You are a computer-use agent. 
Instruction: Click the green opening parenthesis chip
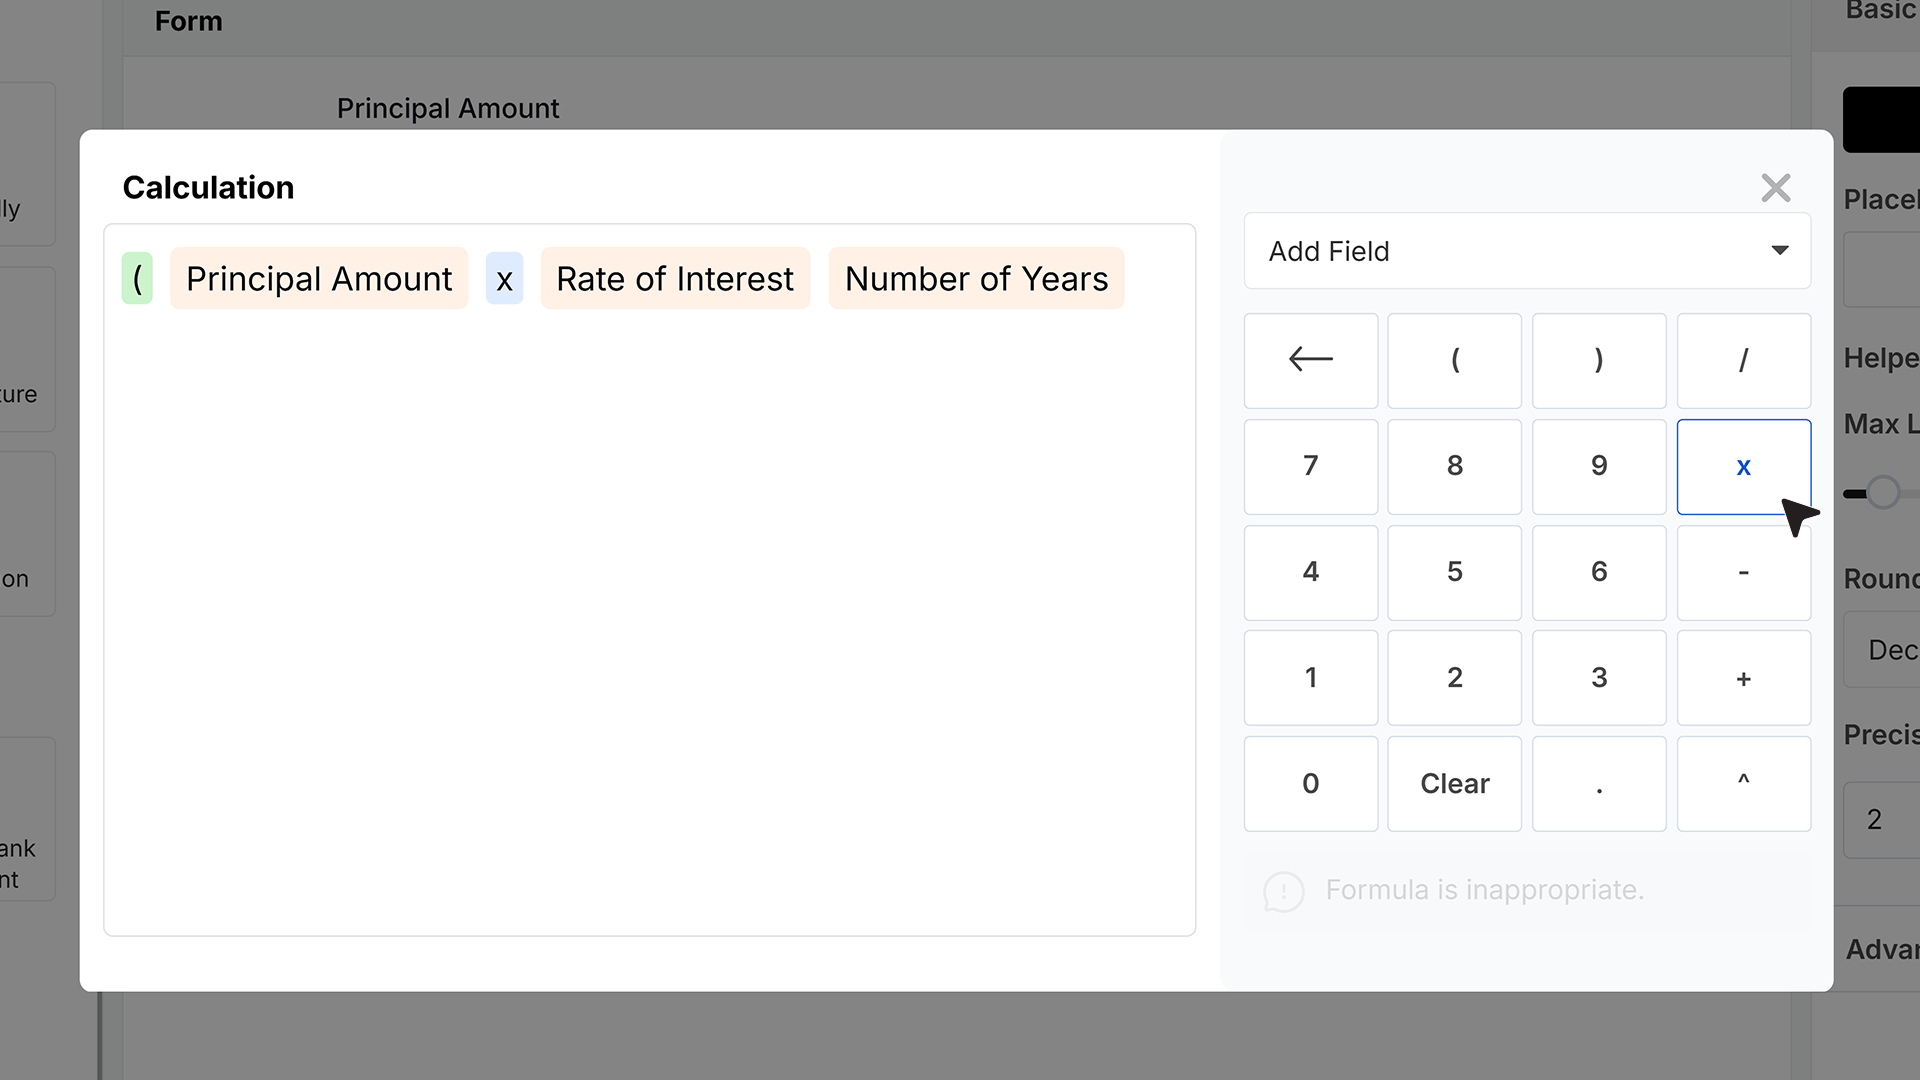(137, 278)
